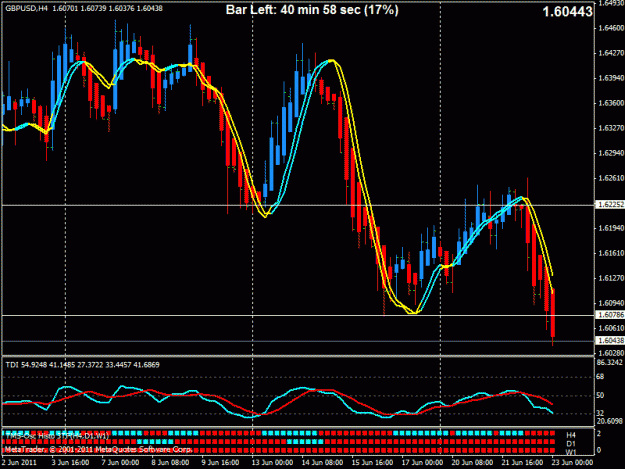Click the H4 timeframe row label
This screenshot has width=625, height=469.
point(571,436)
